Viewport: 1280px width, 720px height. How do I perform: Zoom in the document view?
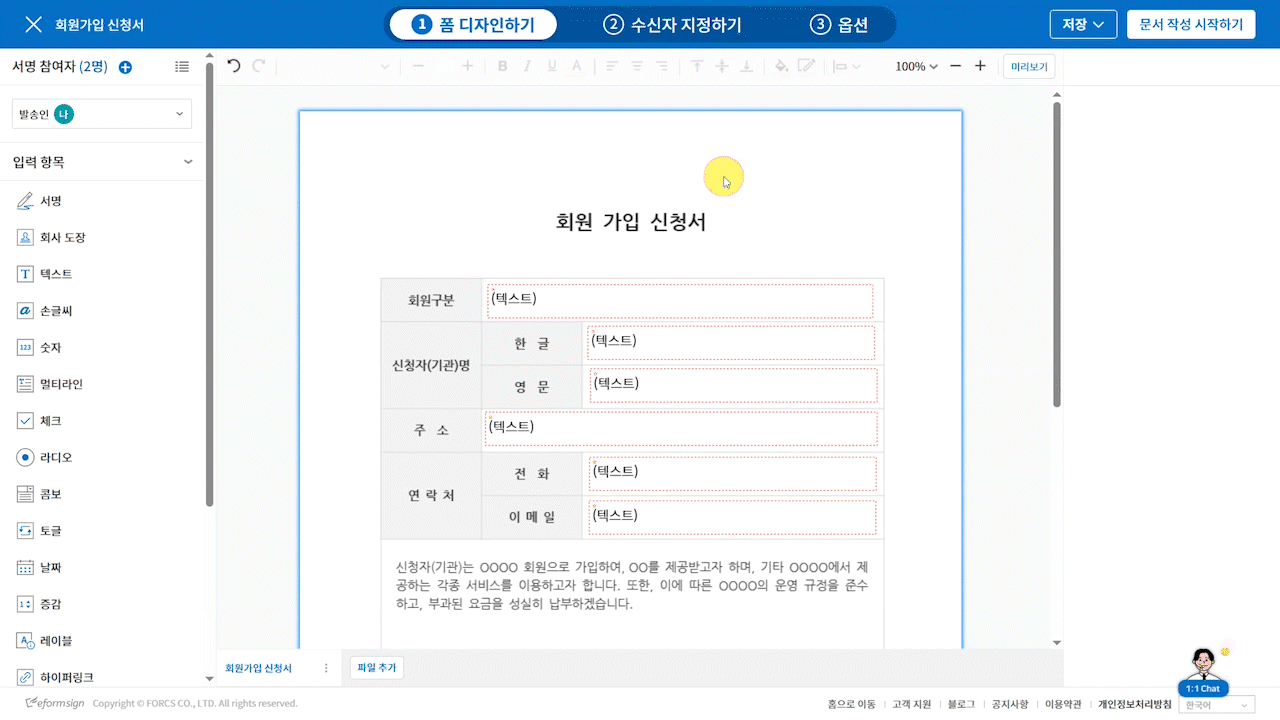(x=980, y=66)
